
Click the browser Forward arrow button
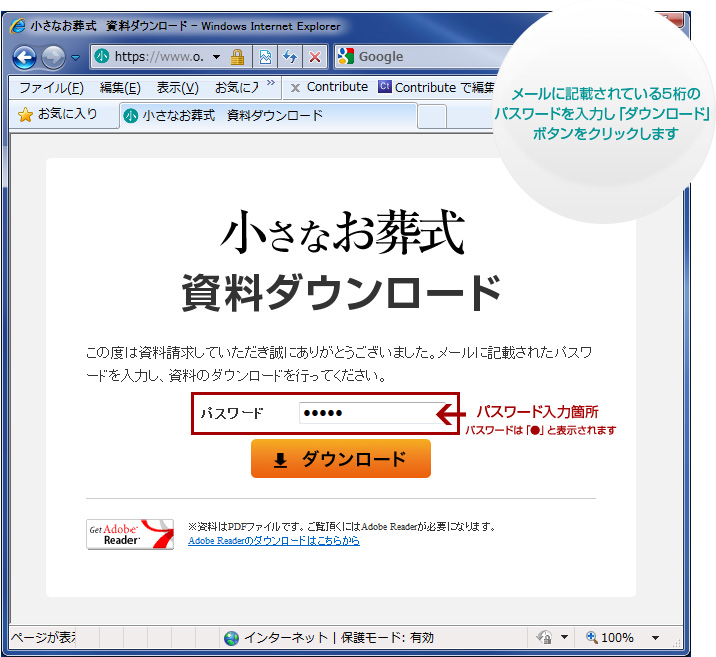click(x=53, y=58)
